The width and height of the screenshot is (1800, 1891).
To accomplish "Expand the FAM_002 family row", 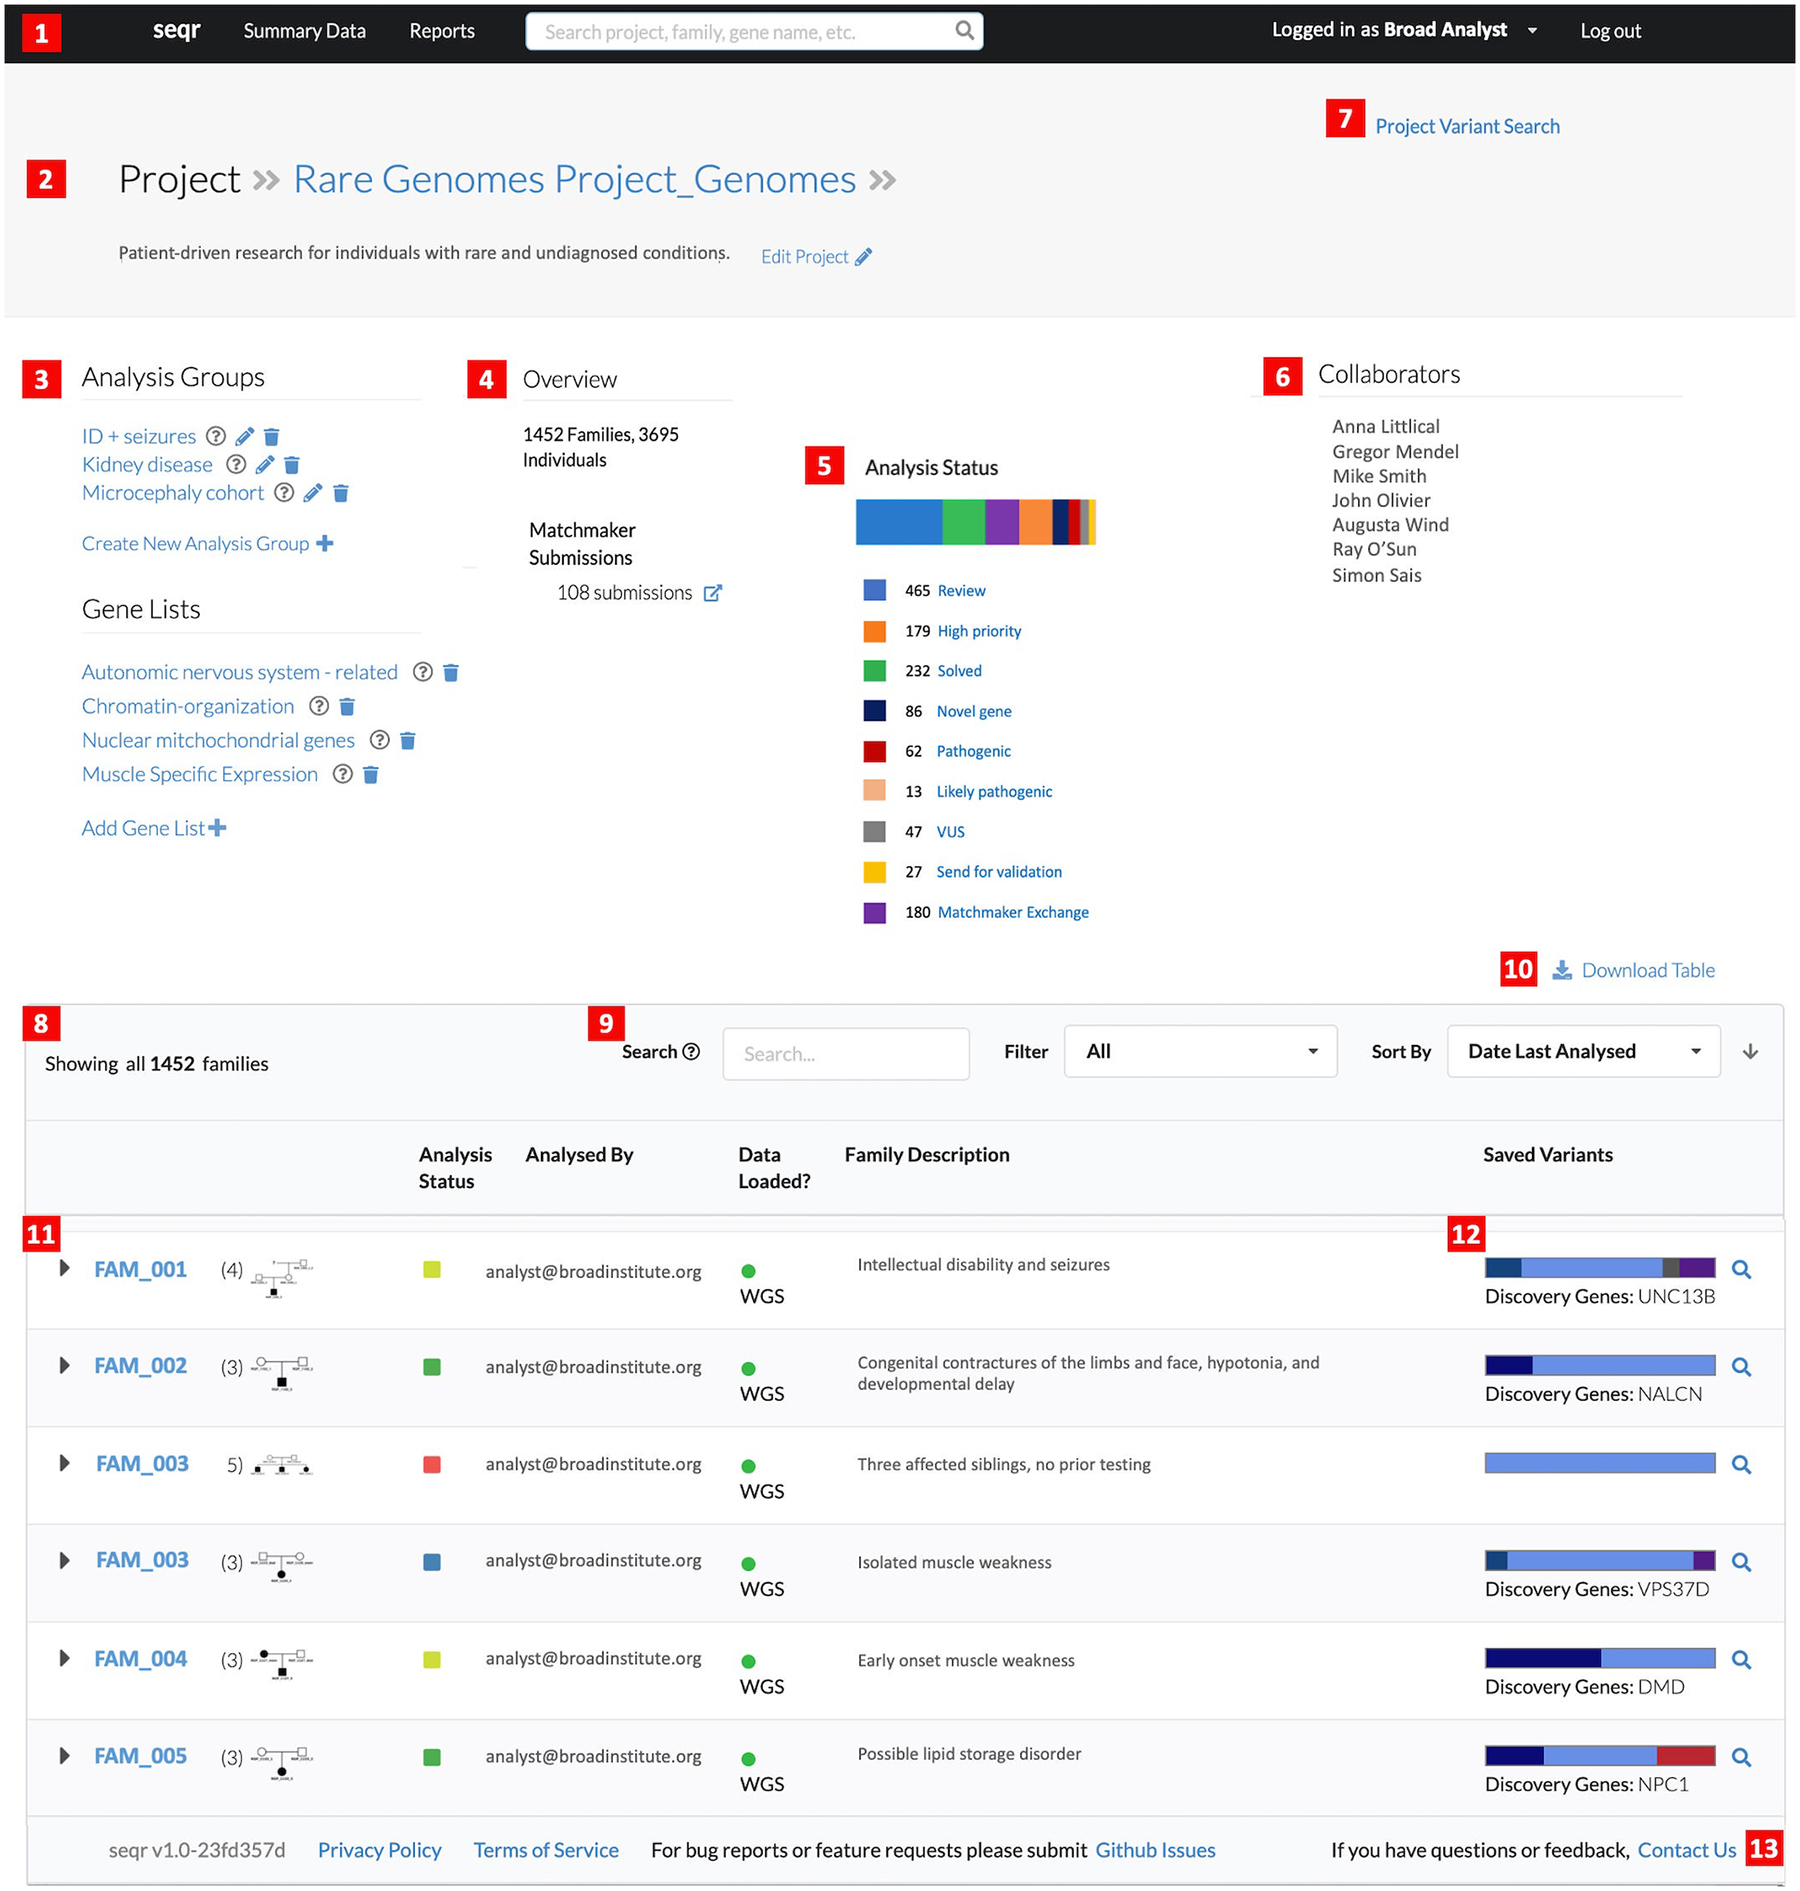I will [64, 1365].
